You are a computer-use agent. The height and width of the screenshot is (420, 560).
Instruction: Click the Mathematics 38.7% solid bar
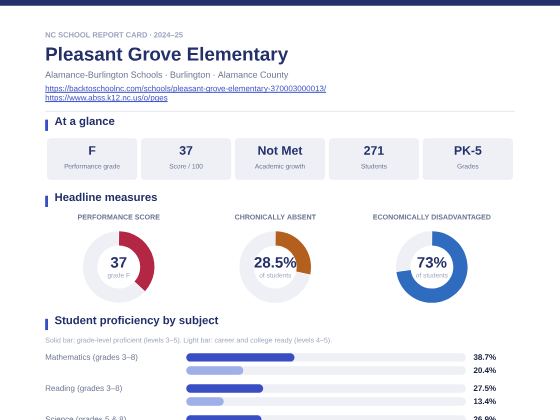240,357
